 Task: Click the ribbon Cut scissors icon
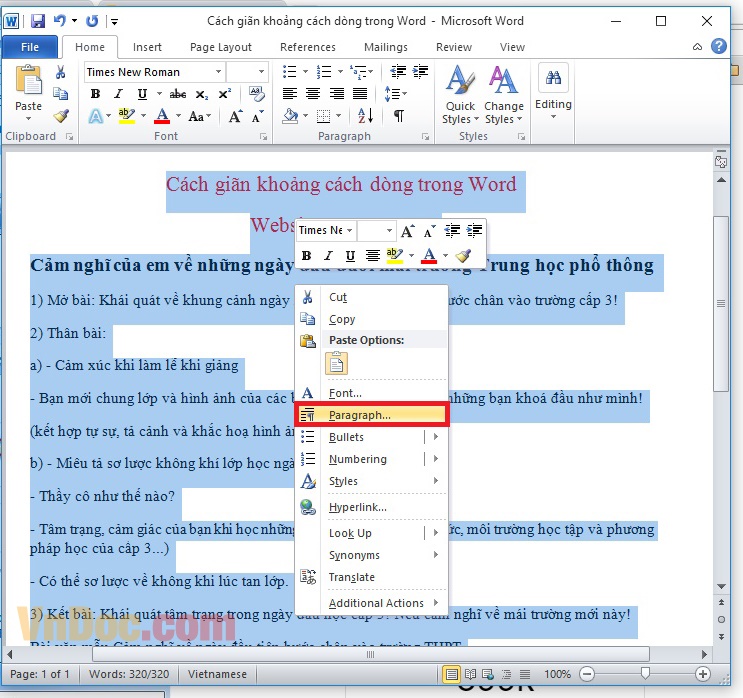[x=60, y=72]
